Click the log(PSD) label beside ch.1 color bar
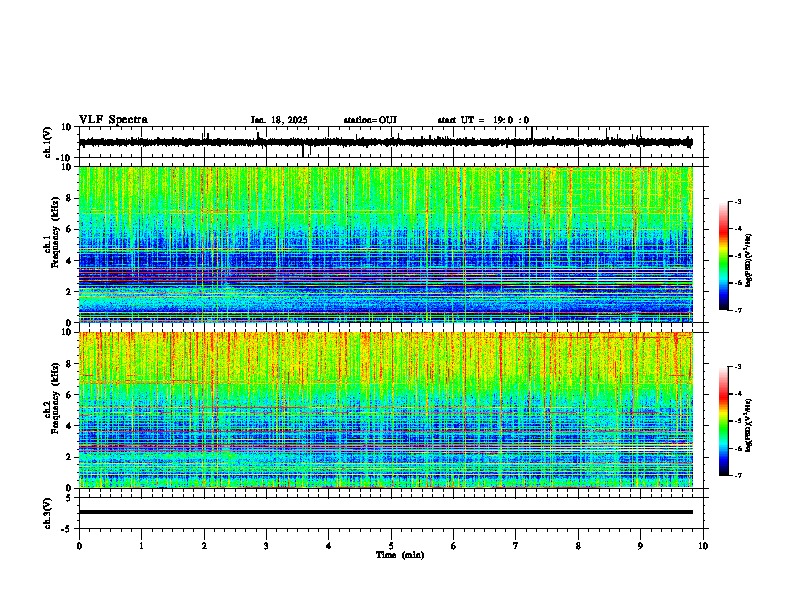 pos(748,261)
